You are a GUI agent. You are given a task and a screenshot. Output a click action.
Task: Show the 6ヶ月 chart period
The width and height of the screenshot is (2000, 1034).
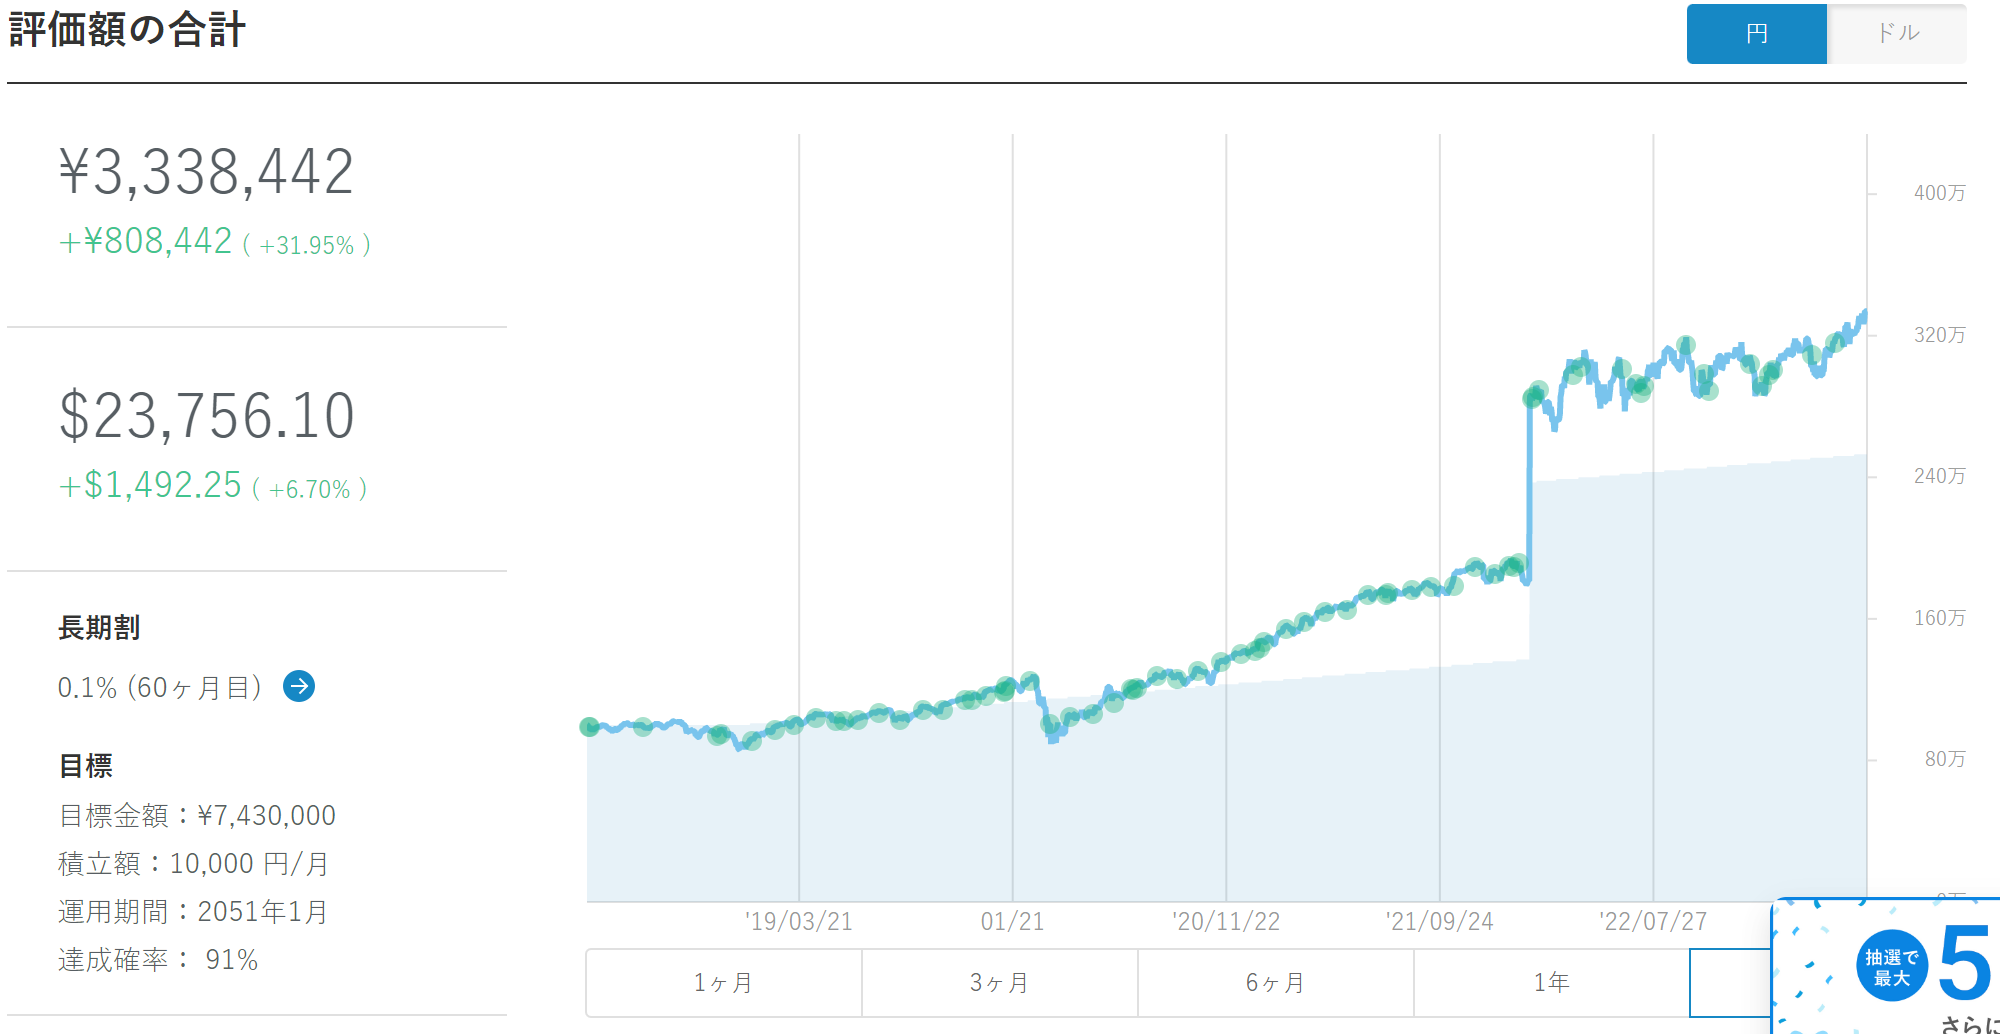[x=1275, y=983]
